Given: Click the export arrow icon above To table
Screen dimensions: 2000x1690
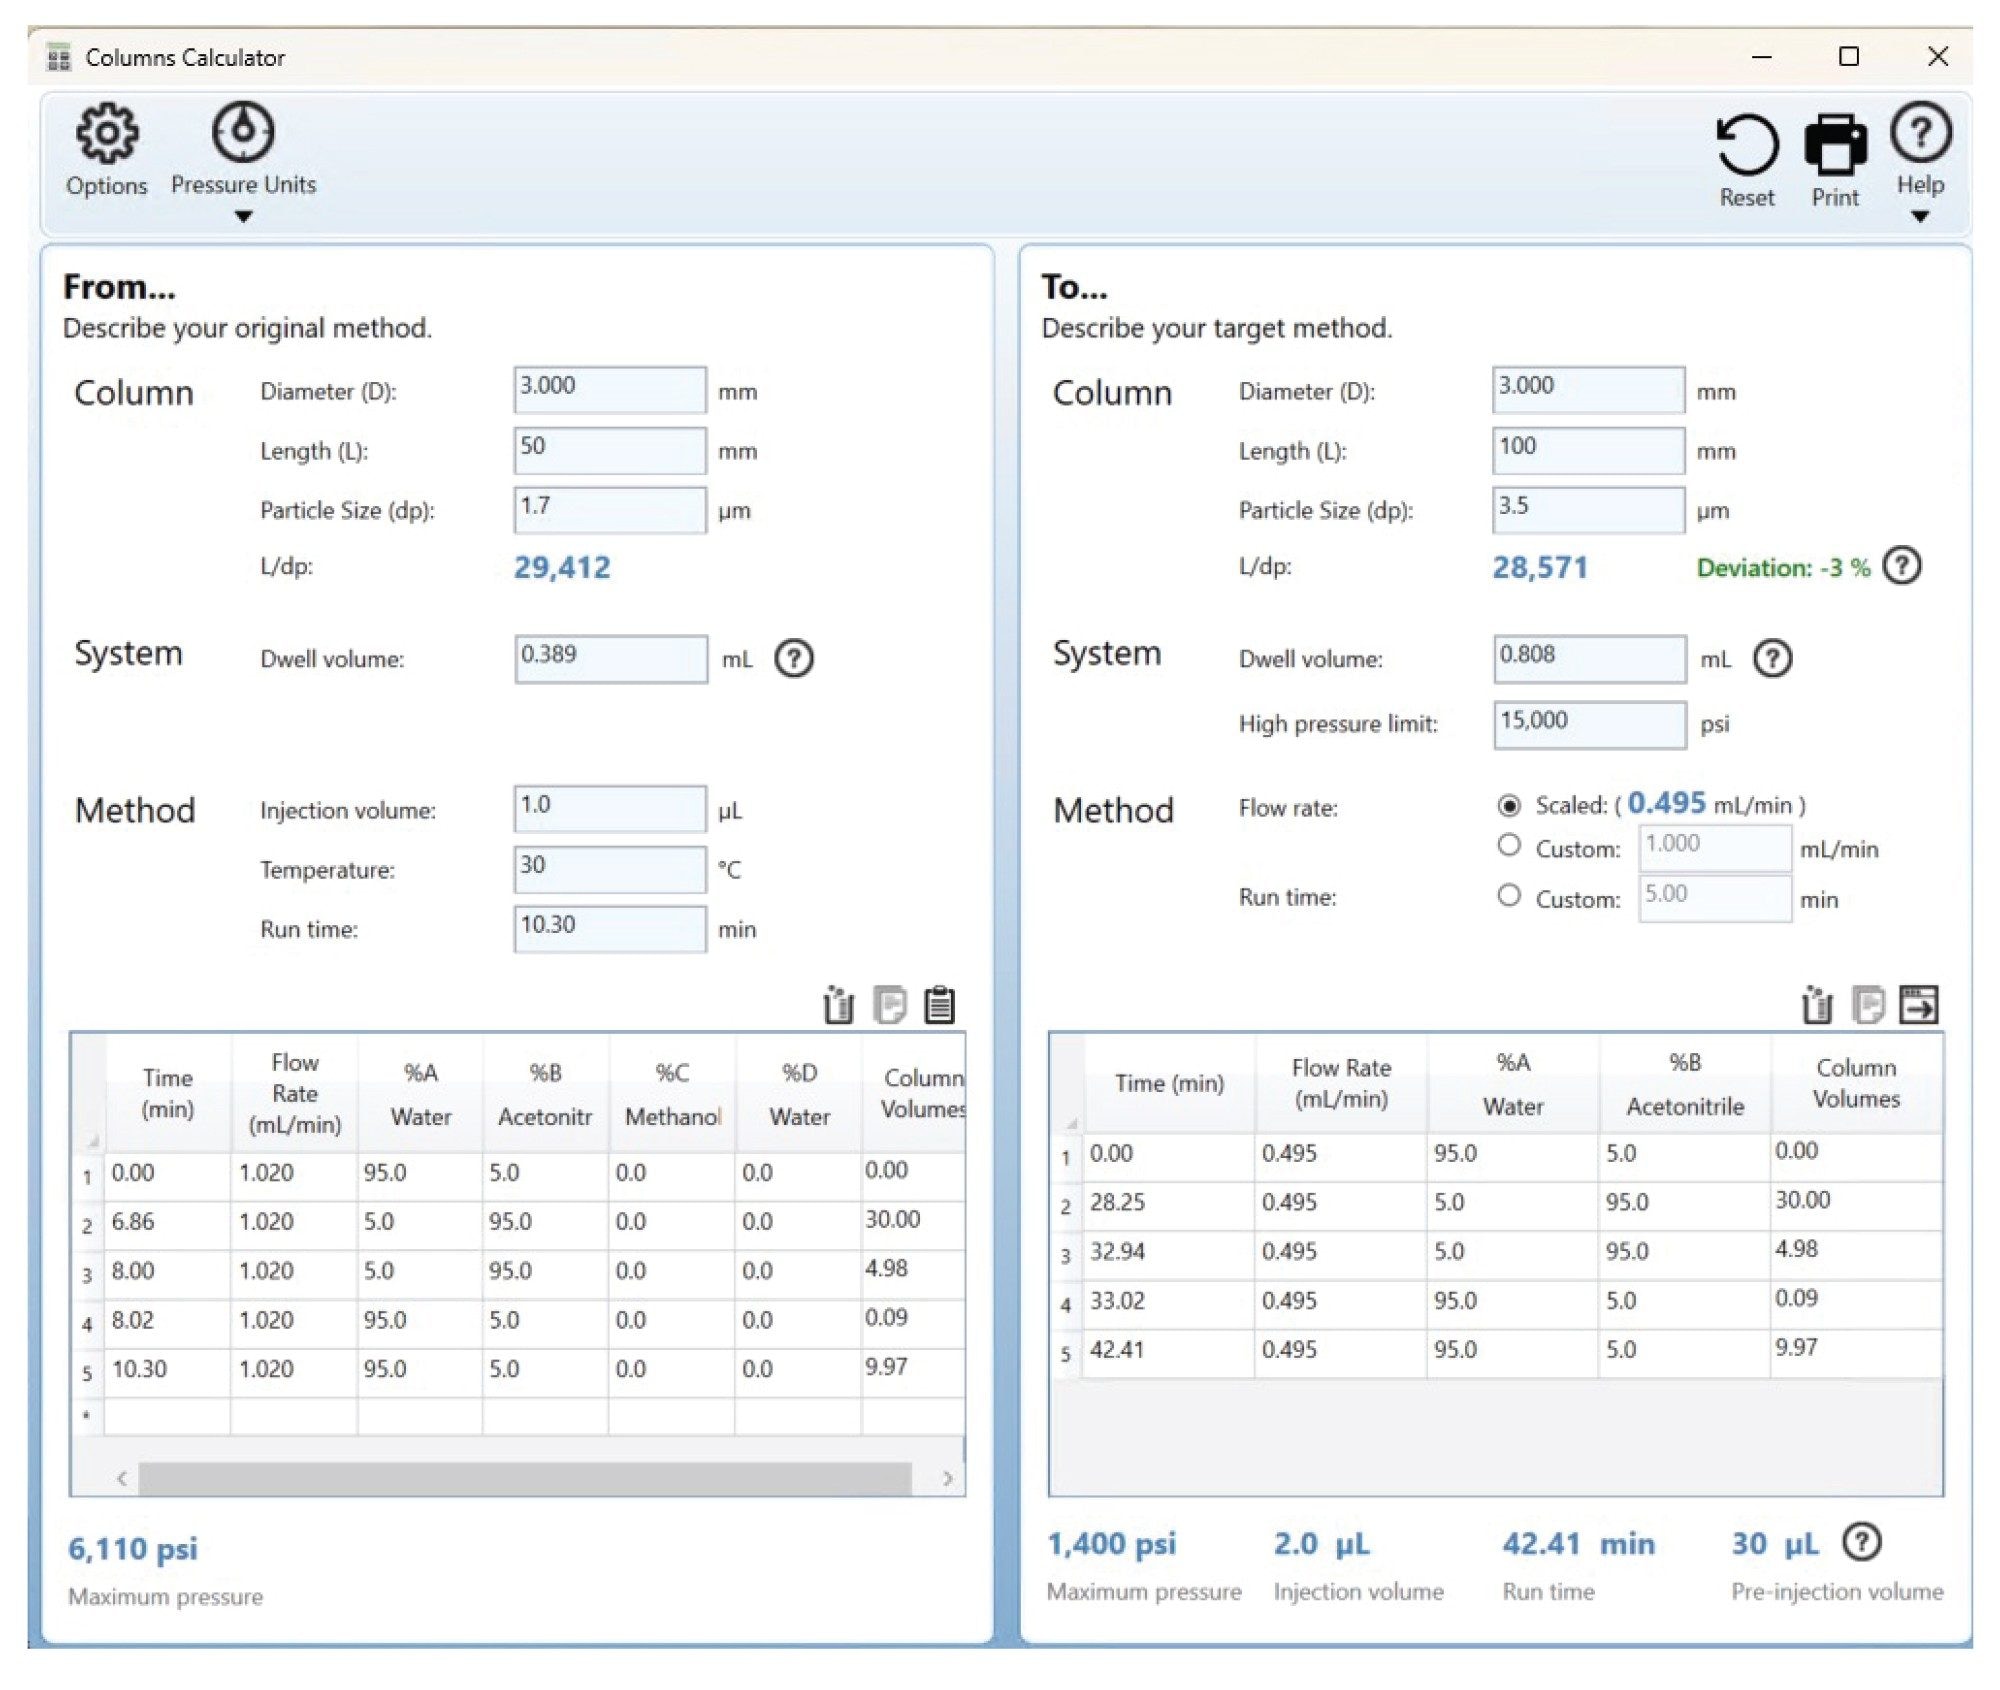Looking at the screenshot, I should pos(1919,1005).
